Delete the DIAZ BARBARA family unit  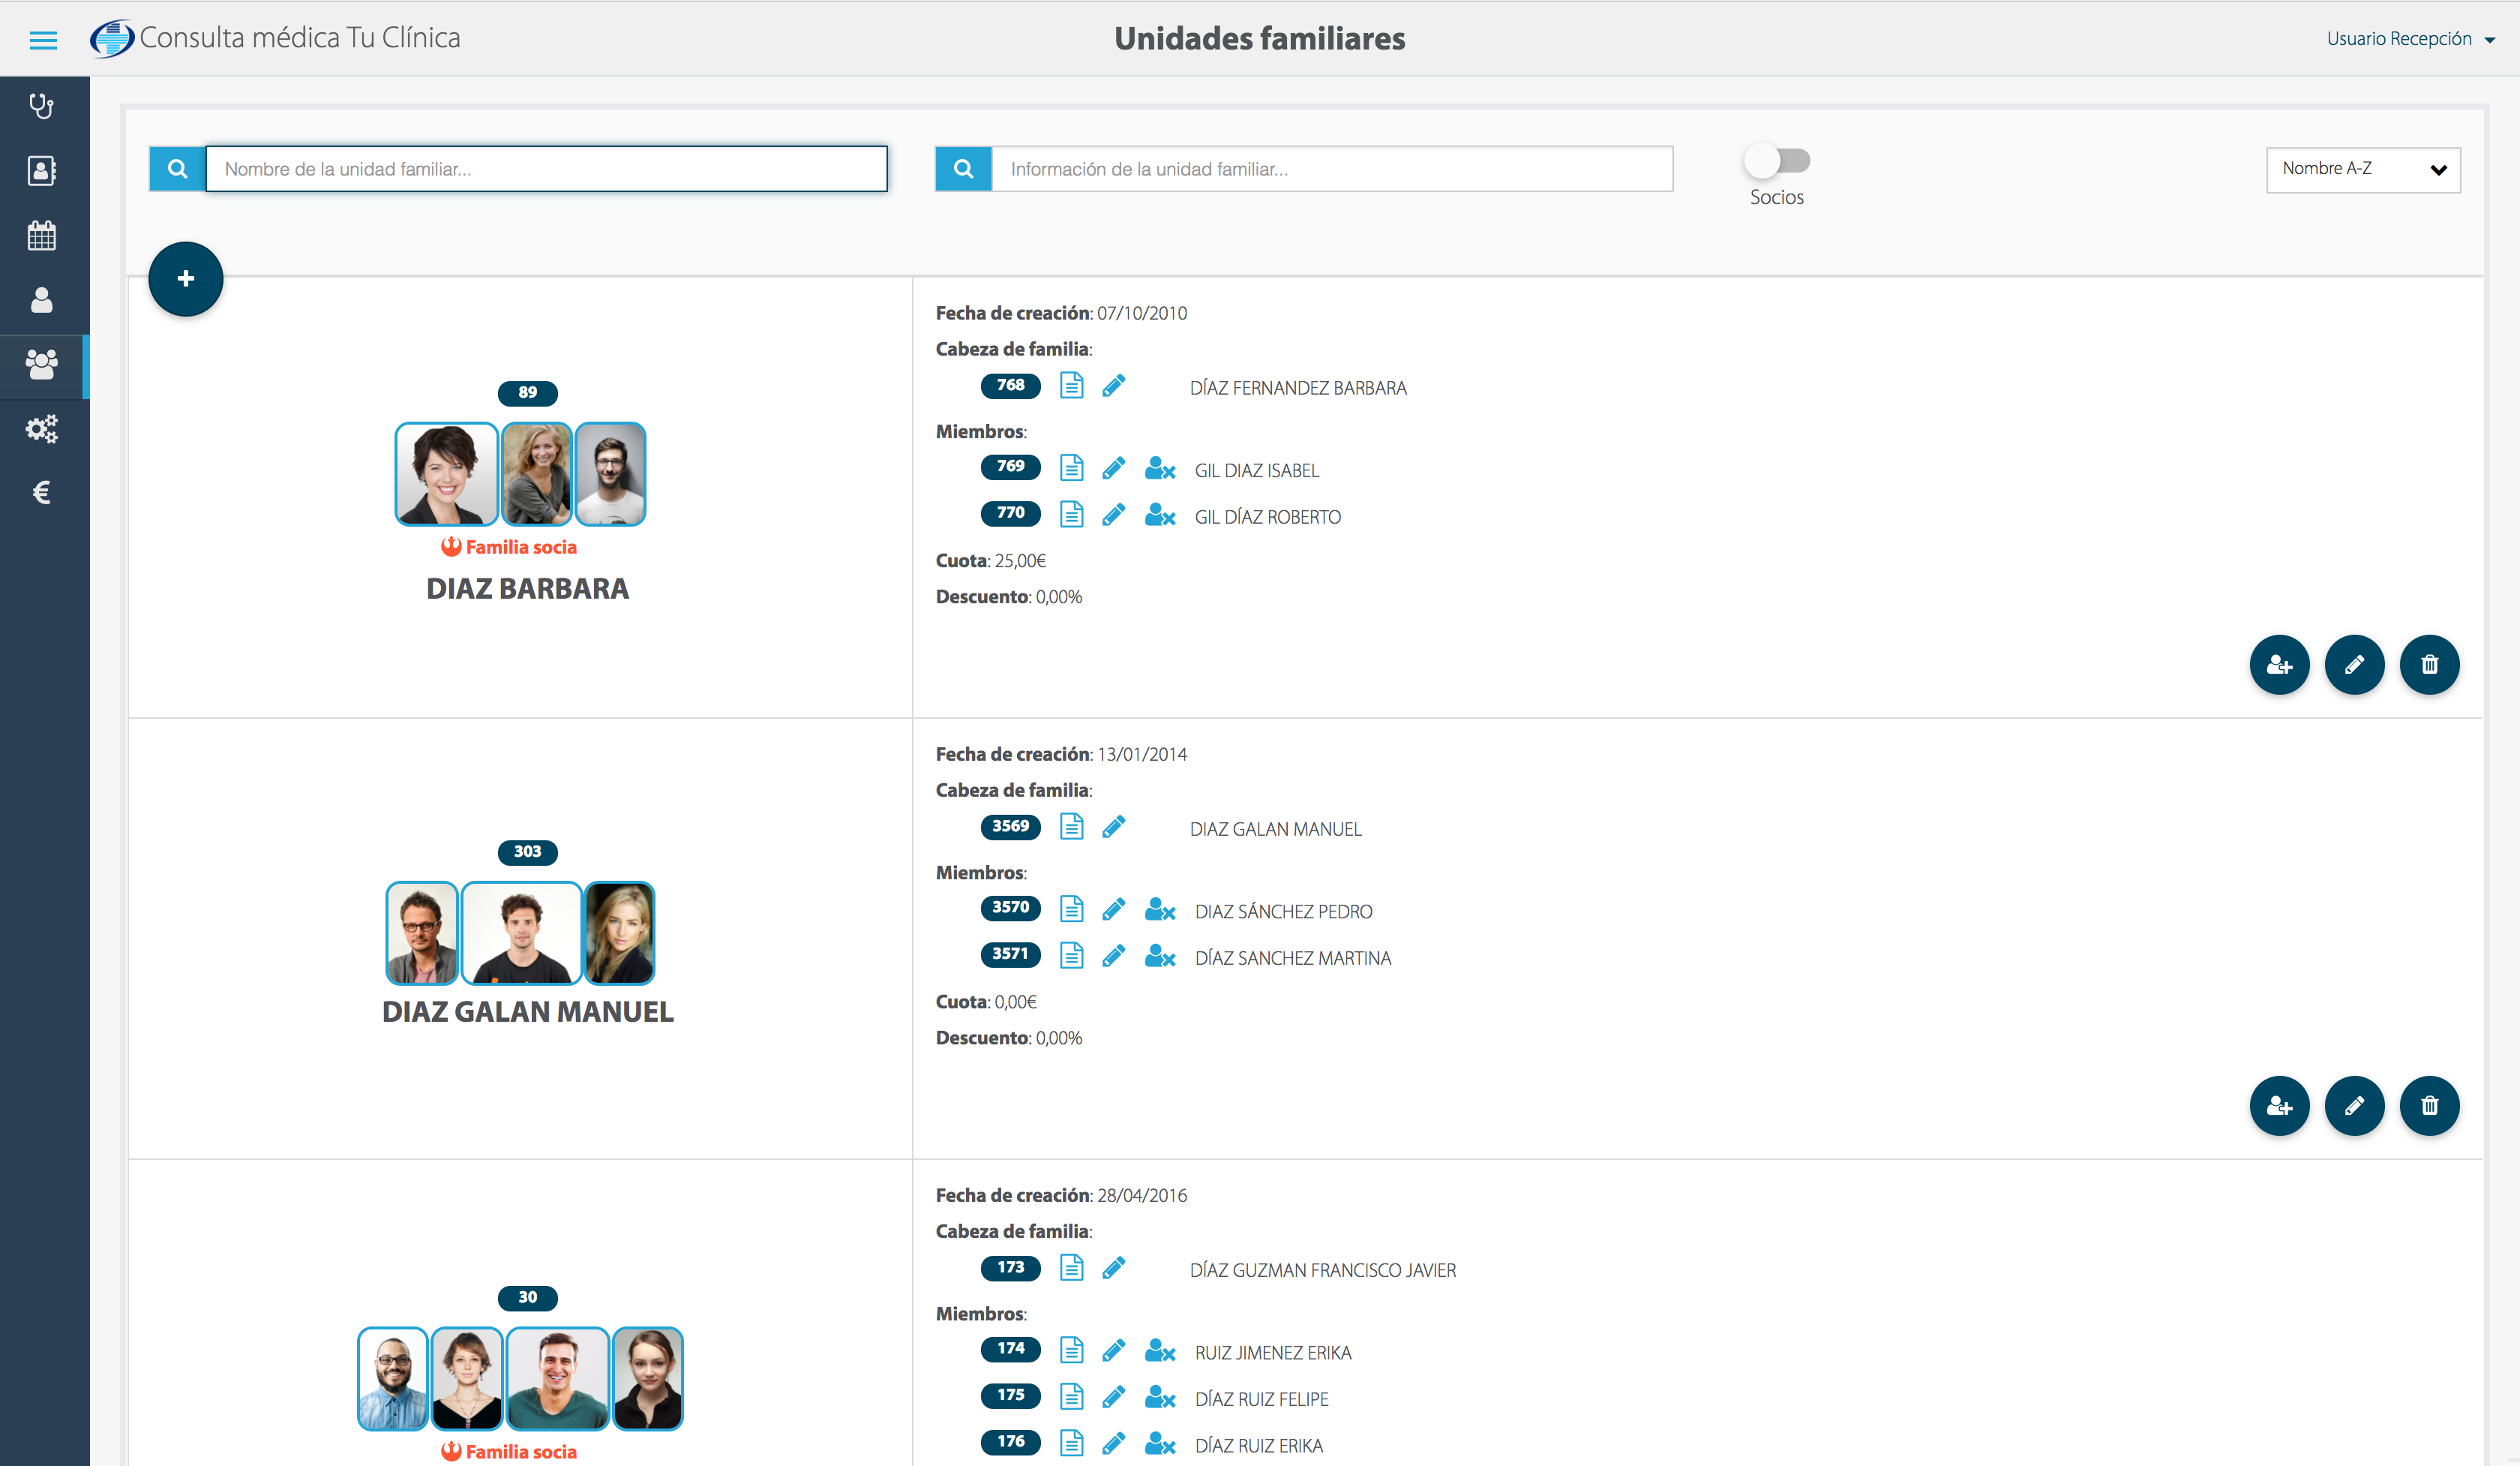(x=2429, y=665)
